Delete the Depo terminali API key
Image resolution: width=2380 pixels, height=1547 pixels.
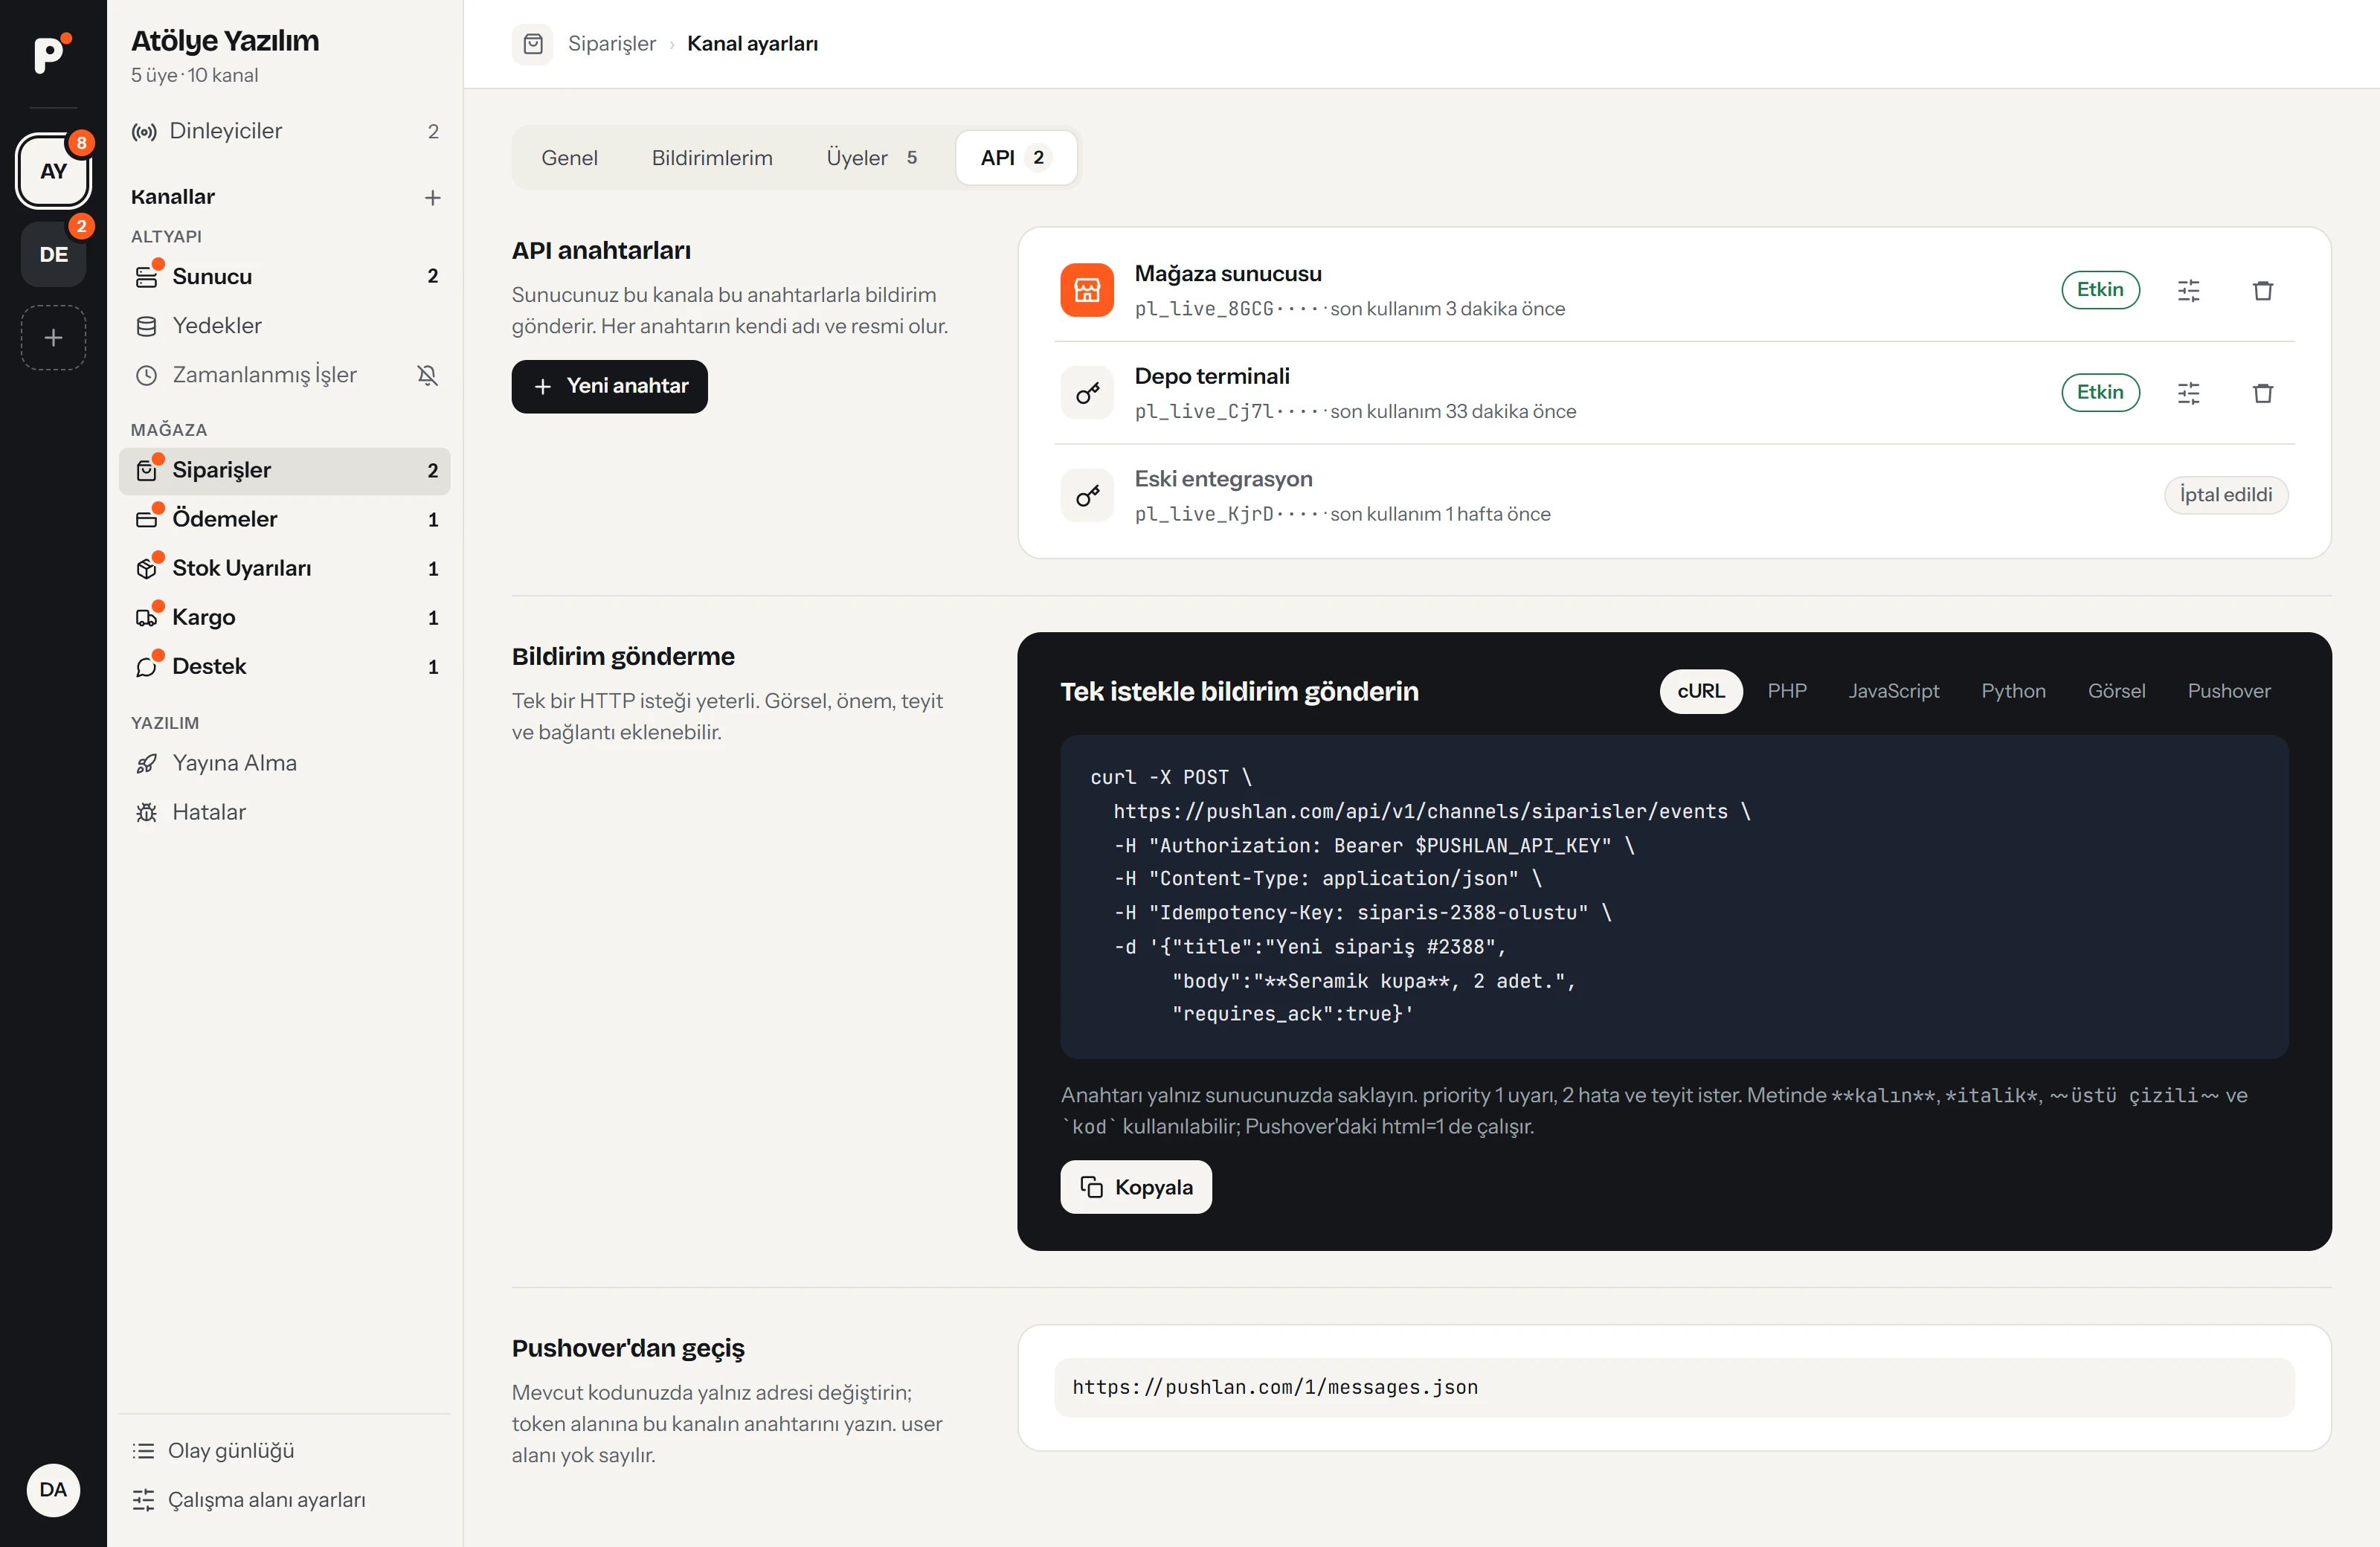[x=2262, y=393]
